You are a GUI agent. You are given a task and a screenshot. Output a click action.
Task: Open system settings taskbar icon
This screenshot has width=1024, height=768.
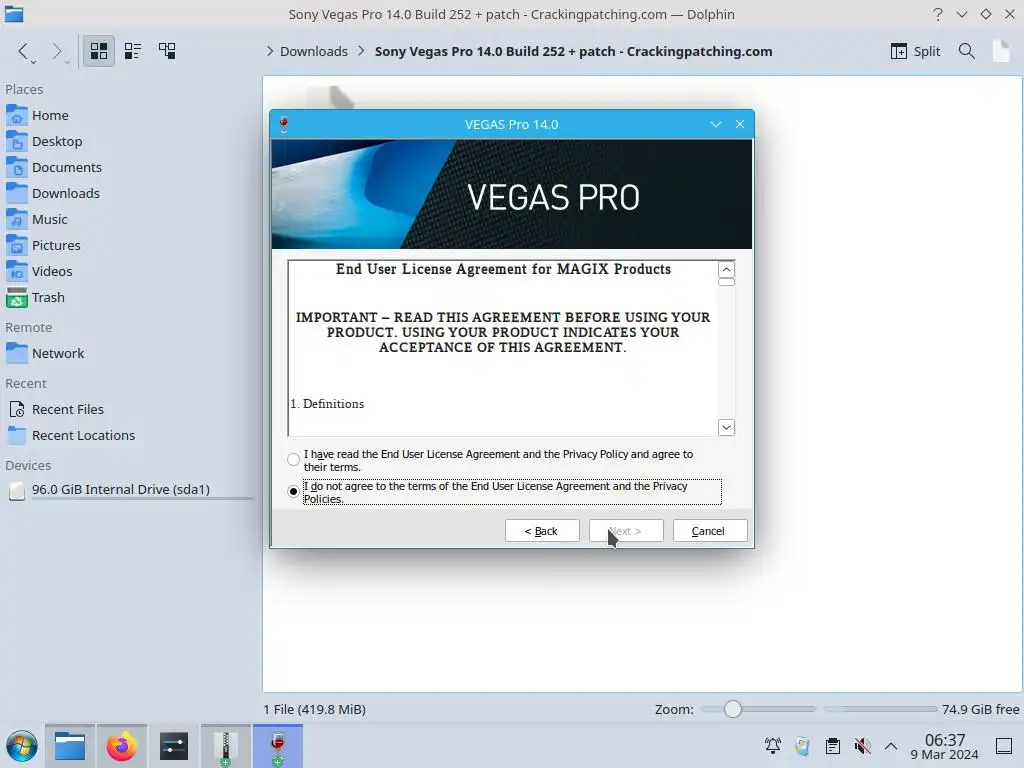coord(174,746)
